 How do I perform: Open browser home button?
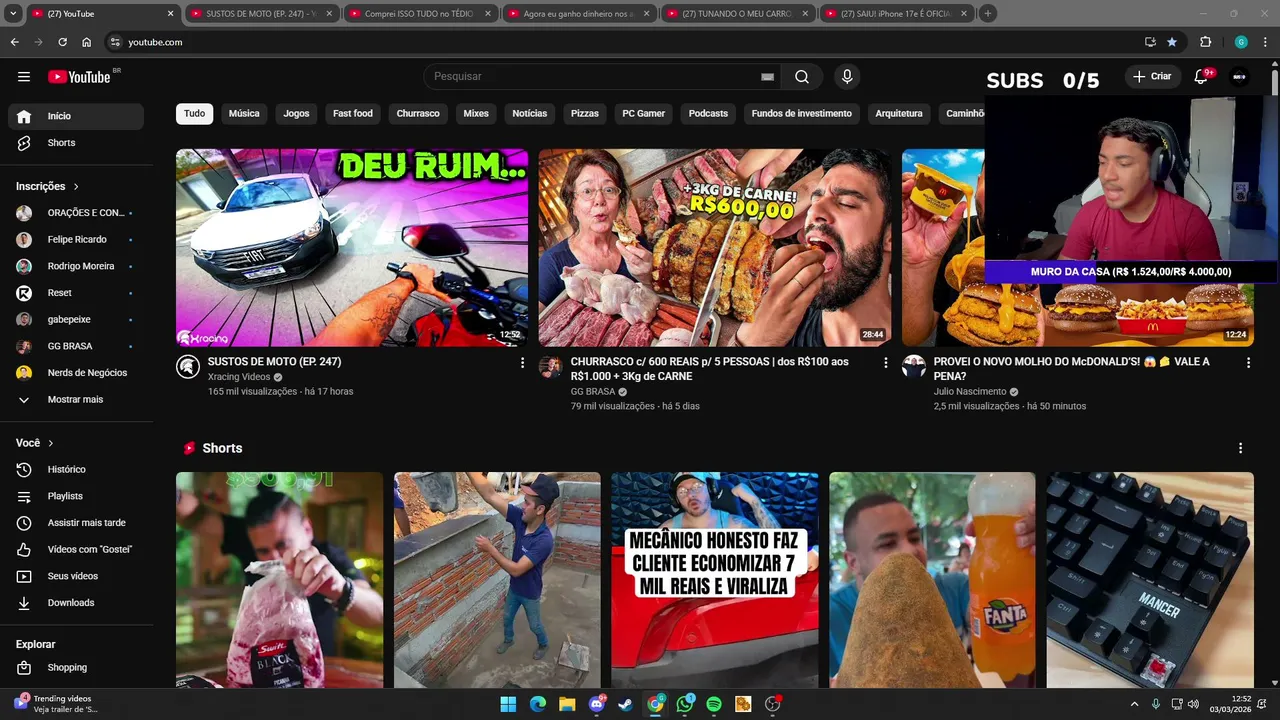[86, 42]
